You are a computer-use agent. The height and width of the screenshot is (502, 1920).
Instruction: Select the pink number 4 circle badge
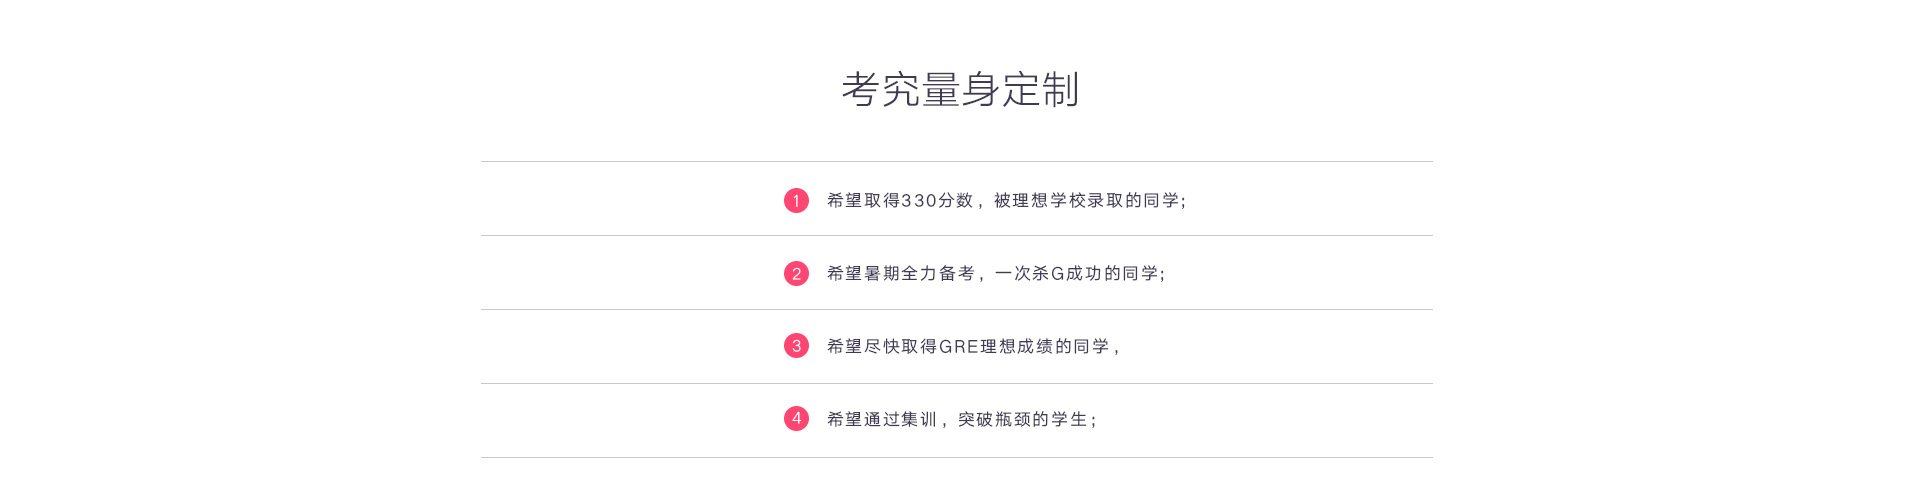[x=796, y=419]
